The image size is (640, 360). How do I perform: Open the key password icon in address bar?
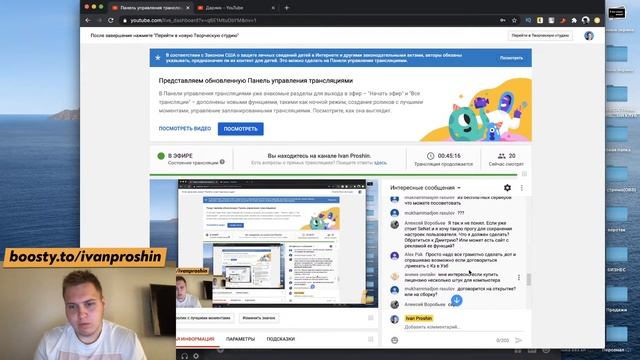click(502, 20)
